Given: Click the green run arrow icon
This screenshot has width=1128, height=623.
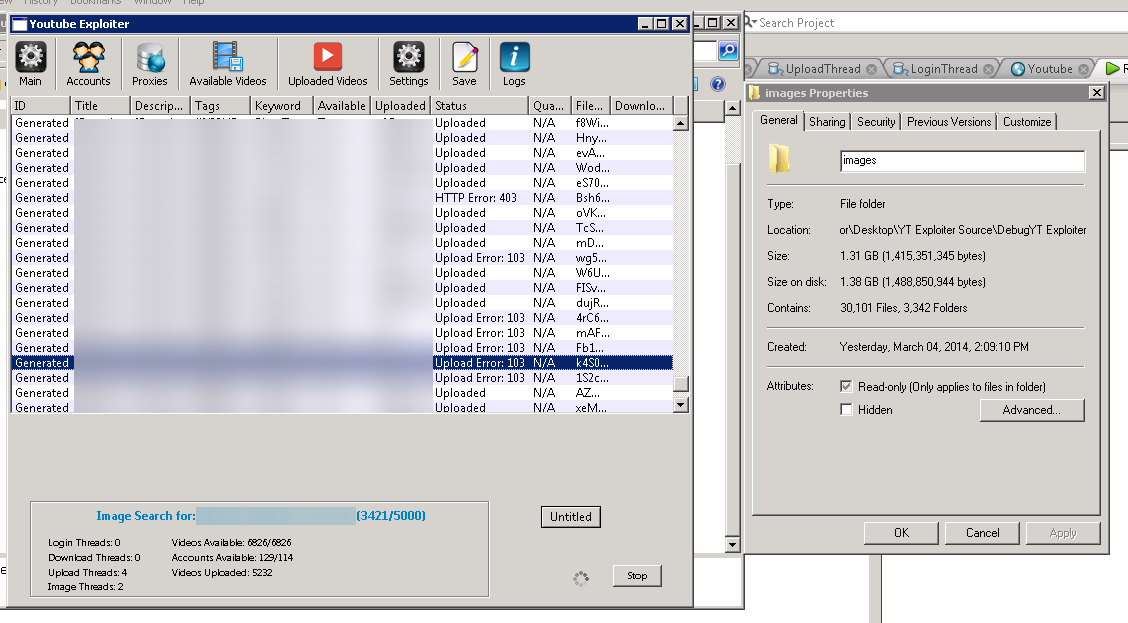Looking at the screenshot, I should [1112, 68].
